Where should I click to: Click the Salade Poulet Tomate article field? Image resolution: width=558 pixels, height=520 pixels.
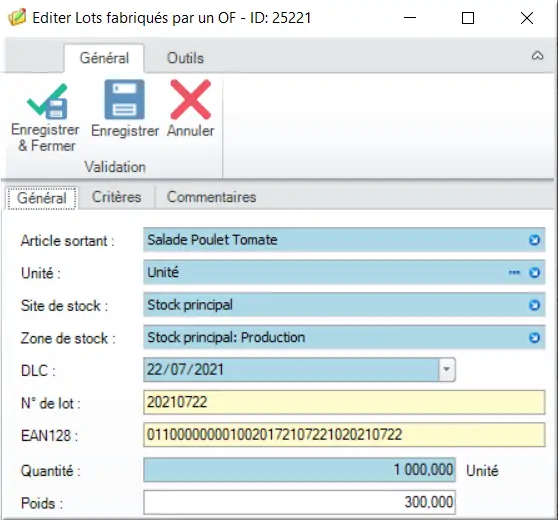(x=344, y=240)
